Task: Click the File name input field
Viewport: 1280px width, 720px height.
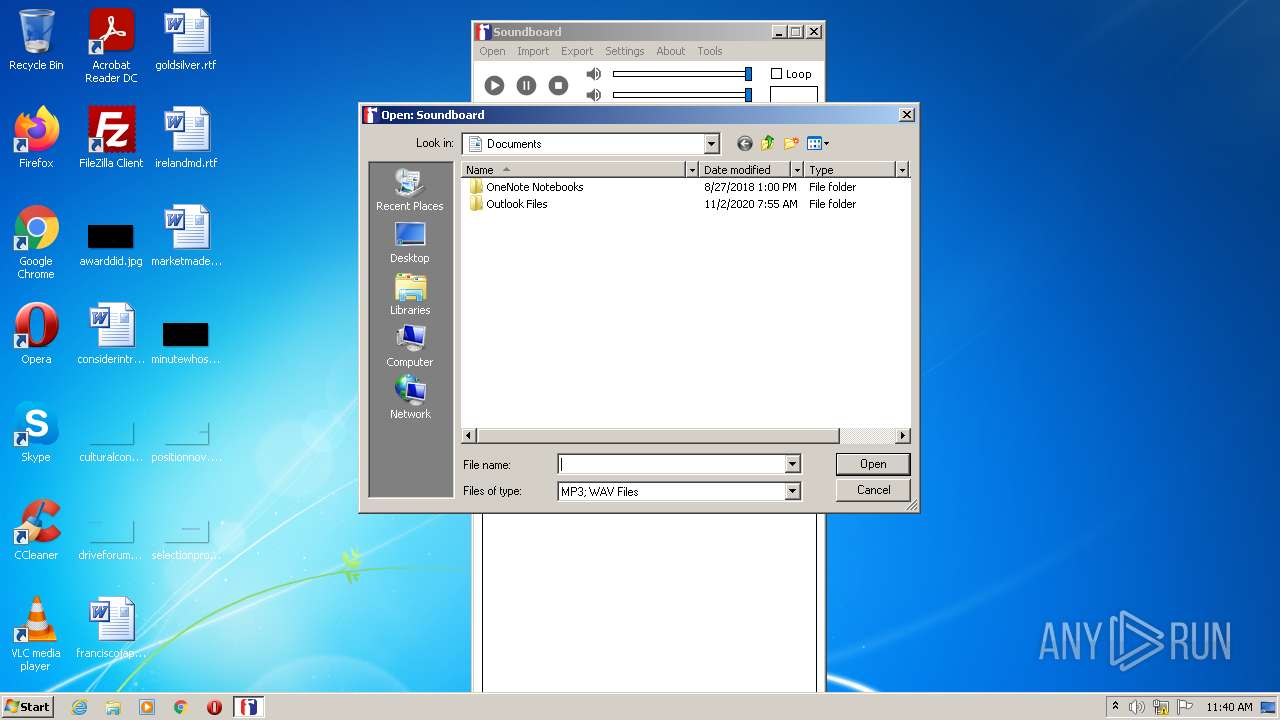Action: coord(671,464)
